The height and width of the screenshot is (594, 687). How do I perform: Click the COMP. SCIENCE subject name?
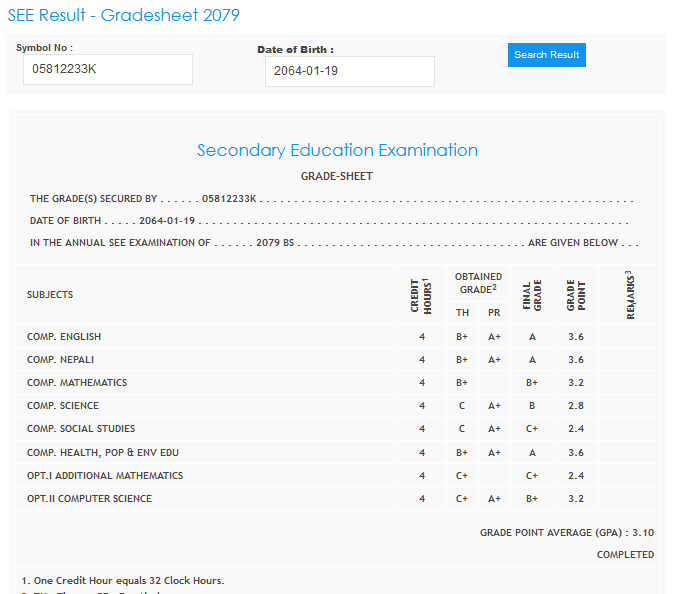63,406
